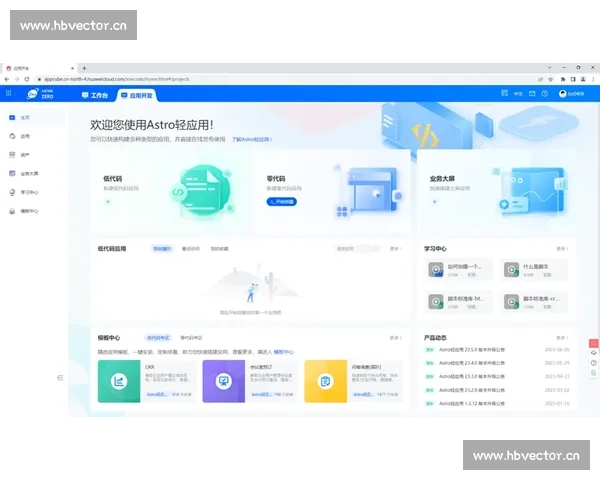
Task: Expand more in the 学习中心 section
Action: pyautogui.click(x=562, y=249)
